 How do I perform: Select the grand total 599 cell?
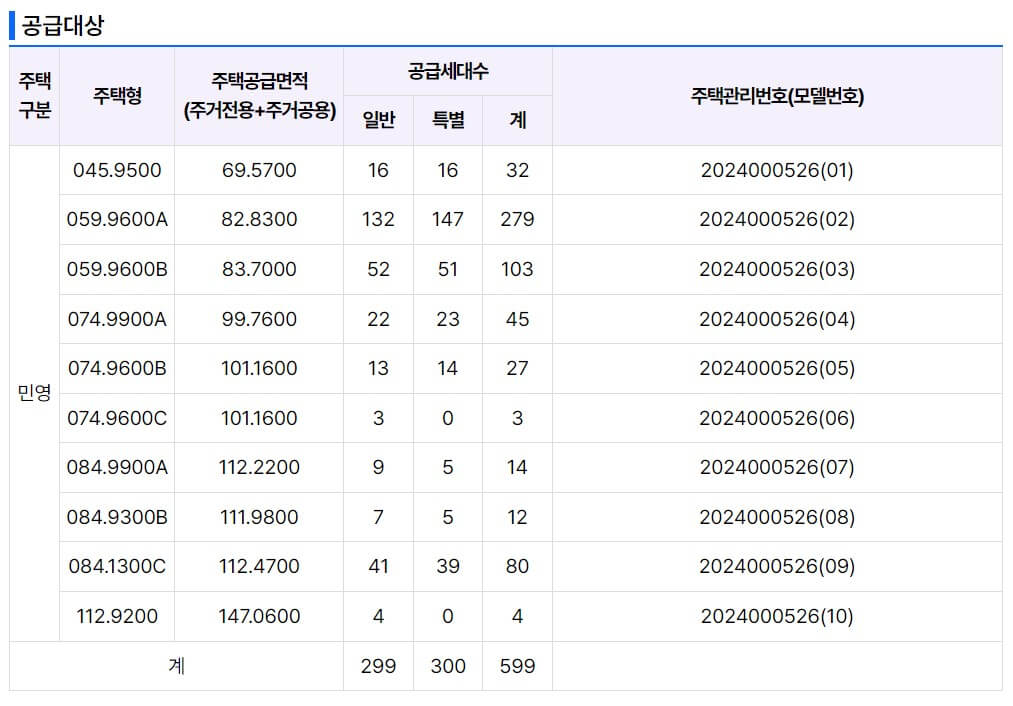[x=517, y=665]
